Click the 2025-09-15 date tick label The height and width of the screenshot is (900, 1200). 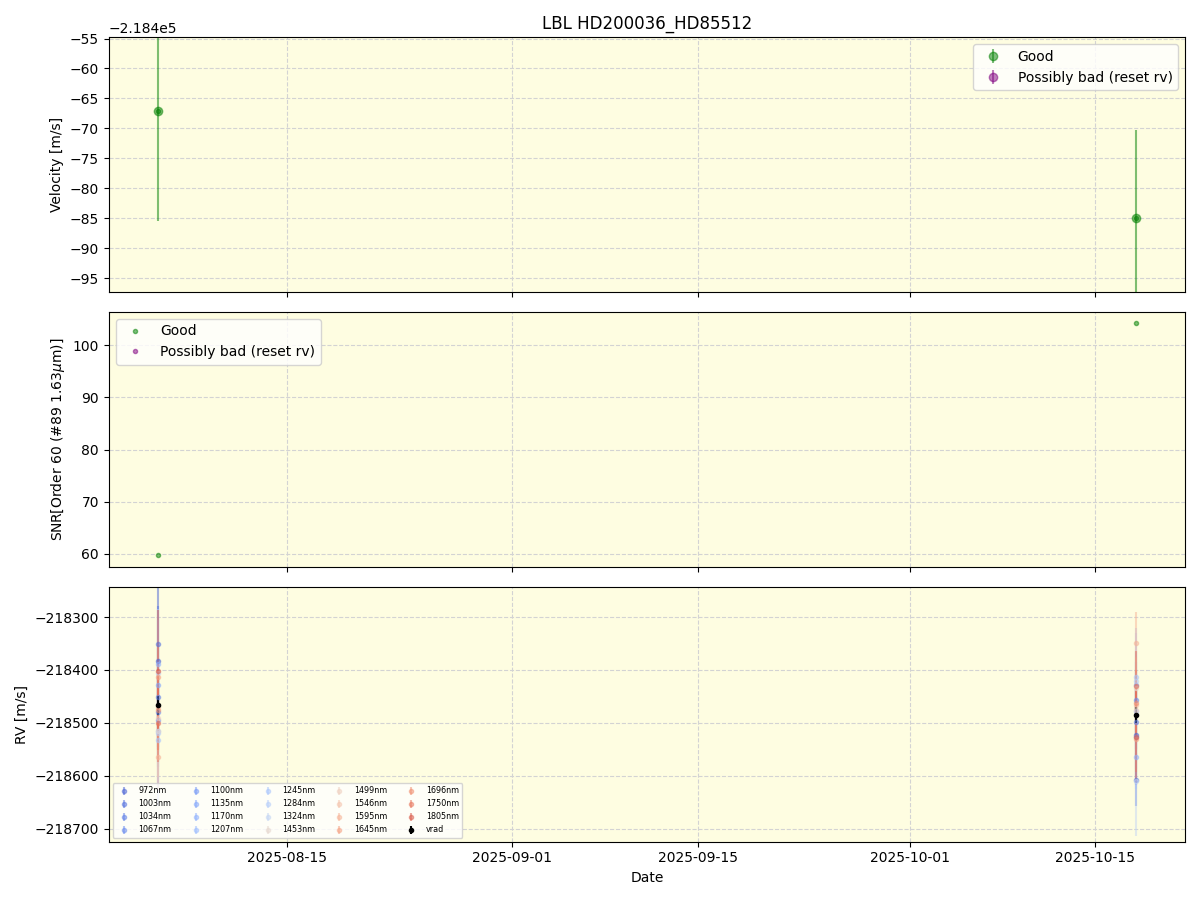coord(698,857)
